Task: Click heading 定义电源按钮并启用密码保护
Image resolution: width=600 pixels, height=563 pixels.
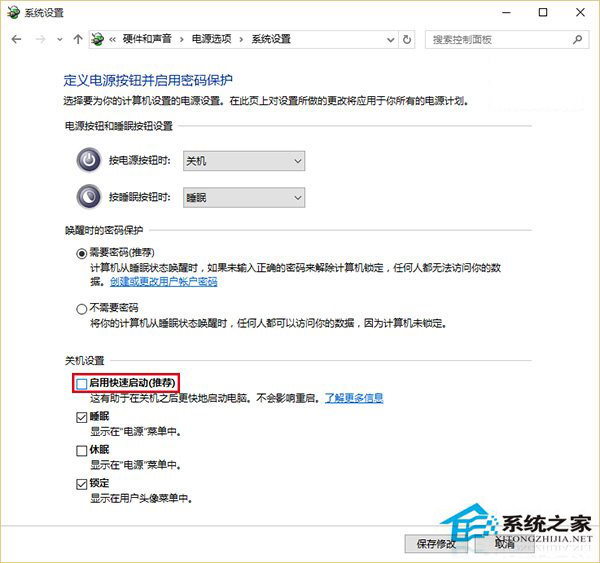Action: point(148,80)
